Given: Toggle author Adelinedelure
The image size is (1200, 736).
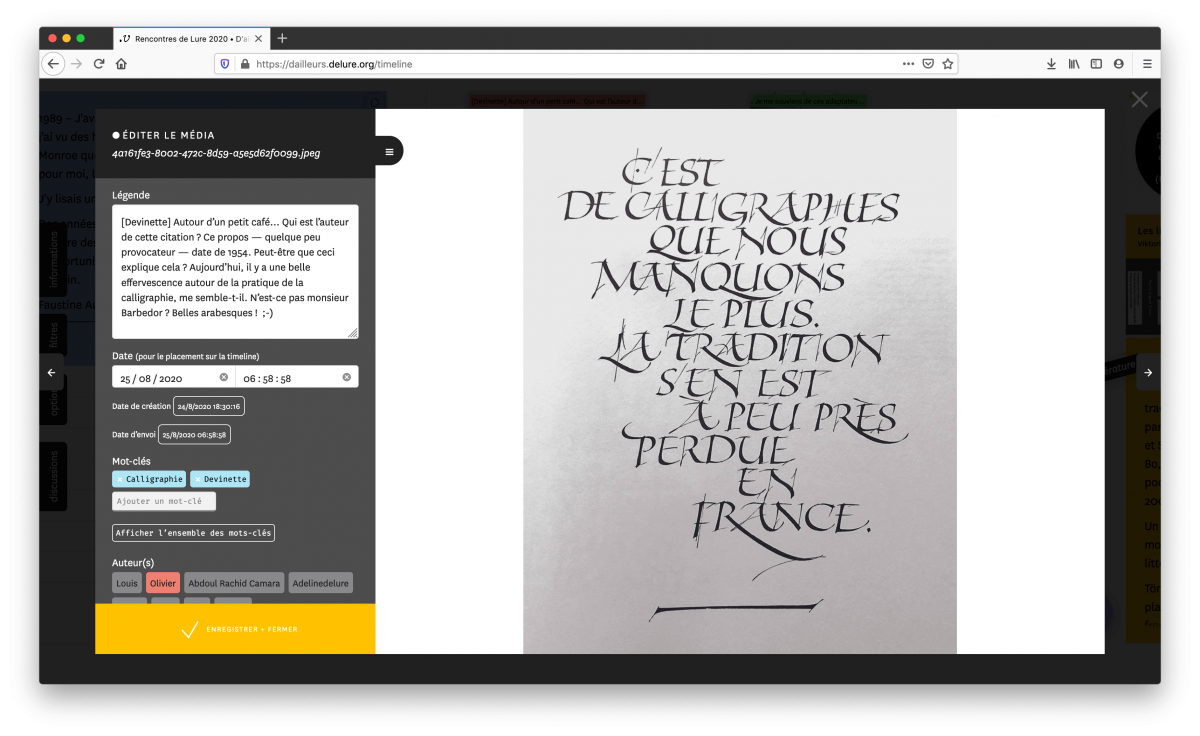Looking at the screenshot, I should pyautogui.click(x=321, y=583).
